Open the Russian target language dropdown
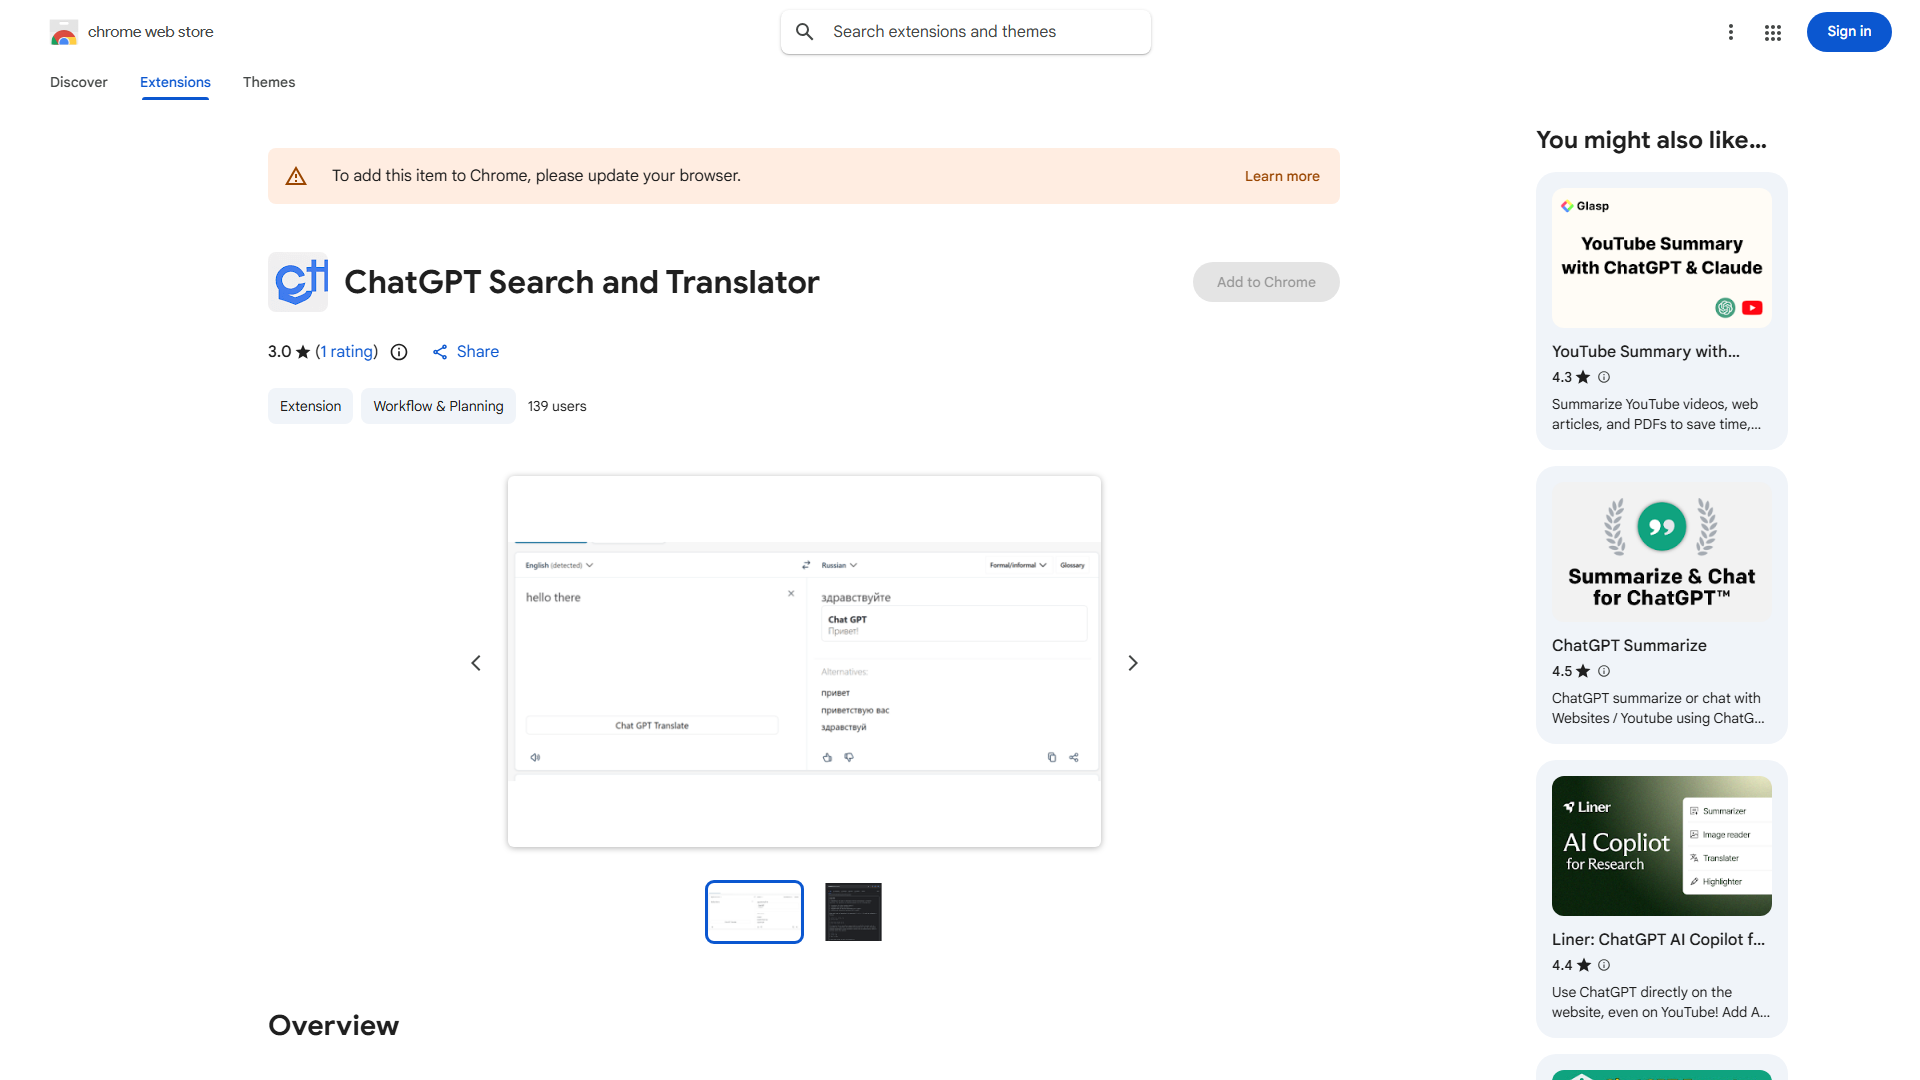The height and width of the screenshot is (1080, 1920). [838, 565]
